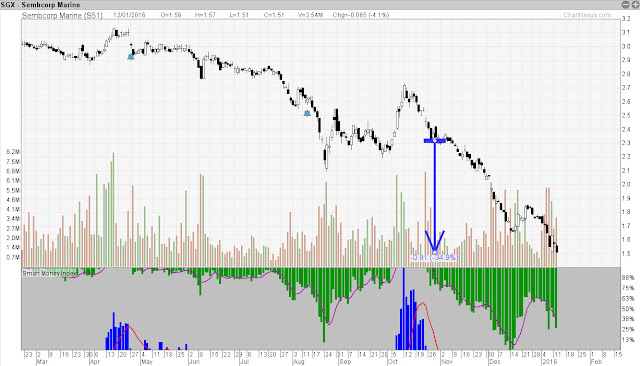Select the blue bell marker near May

tap(131, 57)
